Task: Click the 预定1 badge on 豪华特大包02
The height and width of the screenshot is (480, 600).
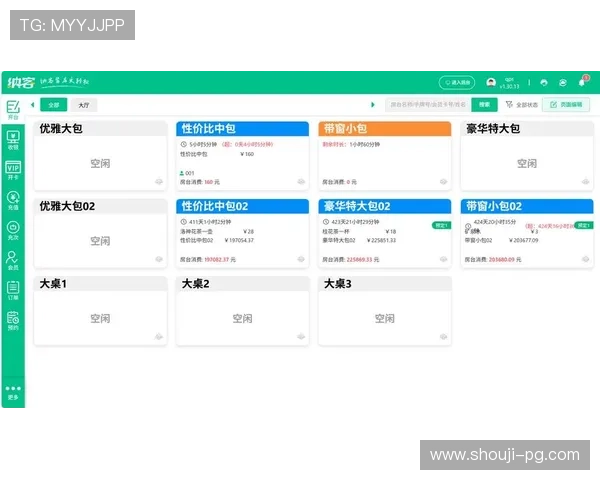Action: click(442, 225)
